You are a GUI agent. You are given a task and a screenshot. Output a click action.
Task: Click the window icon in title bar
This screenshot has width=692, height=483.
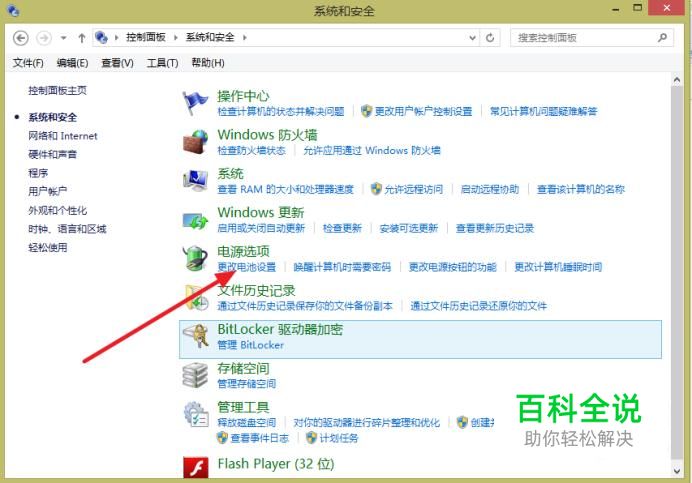13,10
